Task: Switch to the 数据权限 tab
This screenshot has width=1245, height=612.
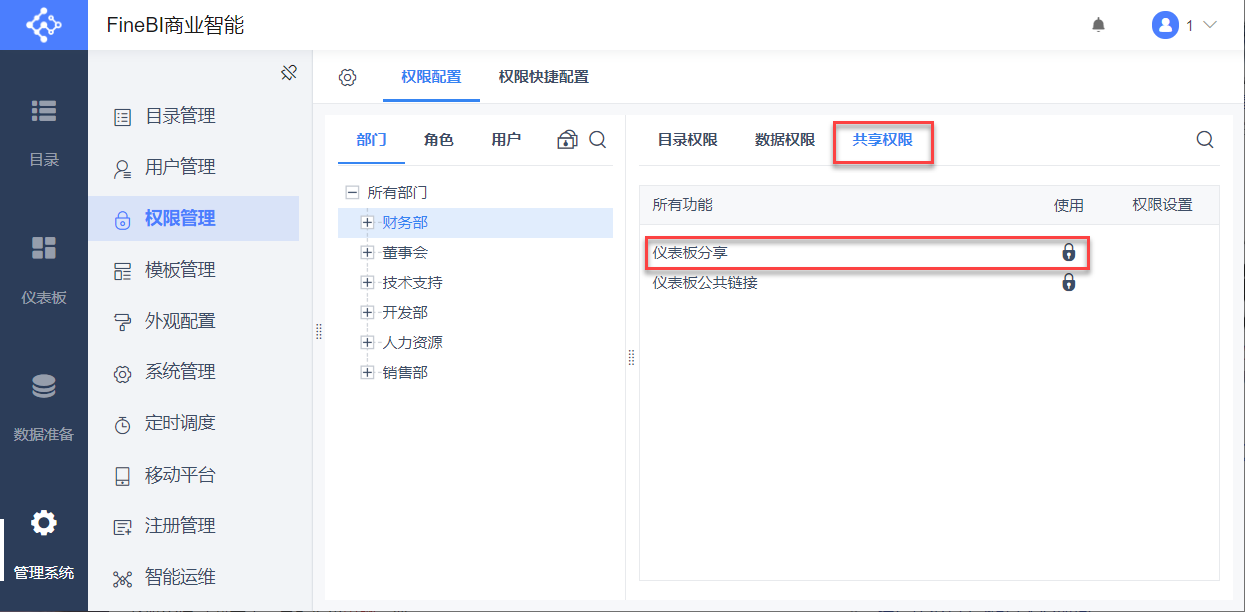Action: pyautogui.click(x=785, y=140)
